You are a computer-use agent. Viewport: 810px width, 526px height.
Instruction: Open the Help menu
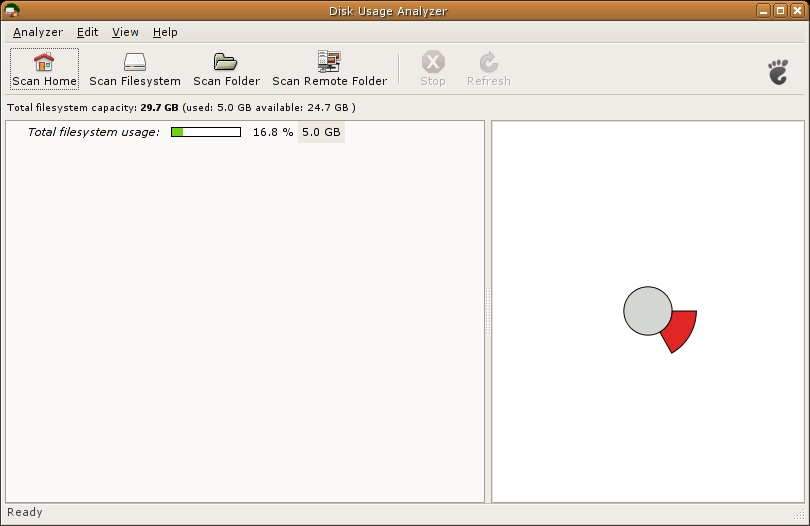pyautogui.click(x=165, y=32)
